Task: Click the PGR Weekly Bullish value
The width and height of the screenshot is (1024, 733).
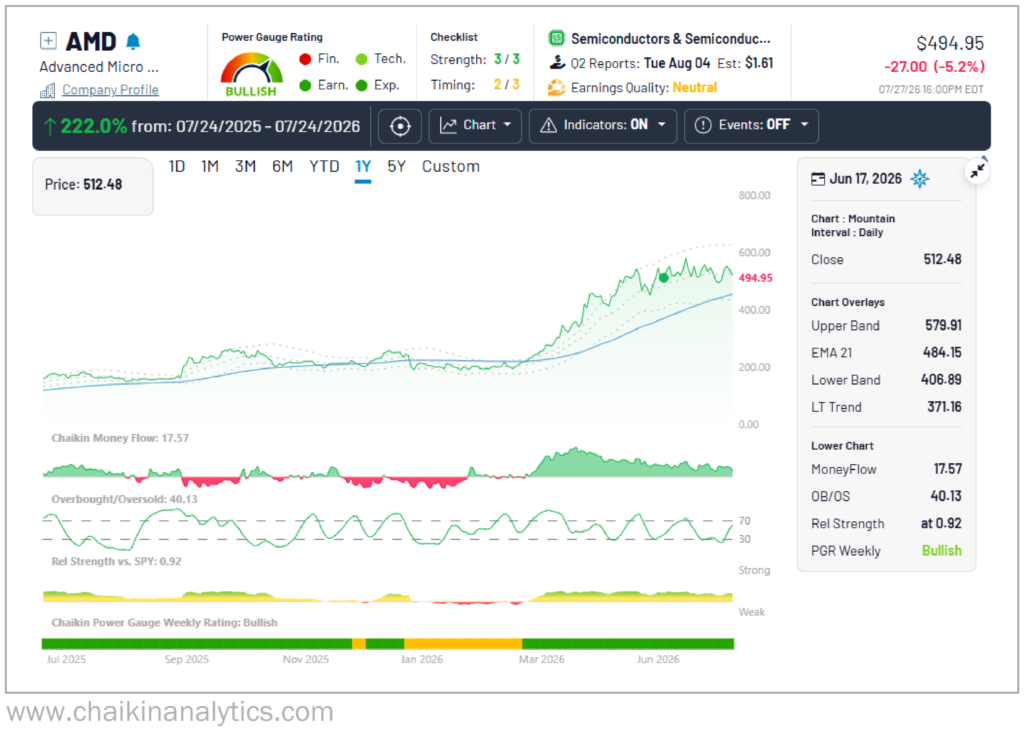Action: (x=942, y=551)
